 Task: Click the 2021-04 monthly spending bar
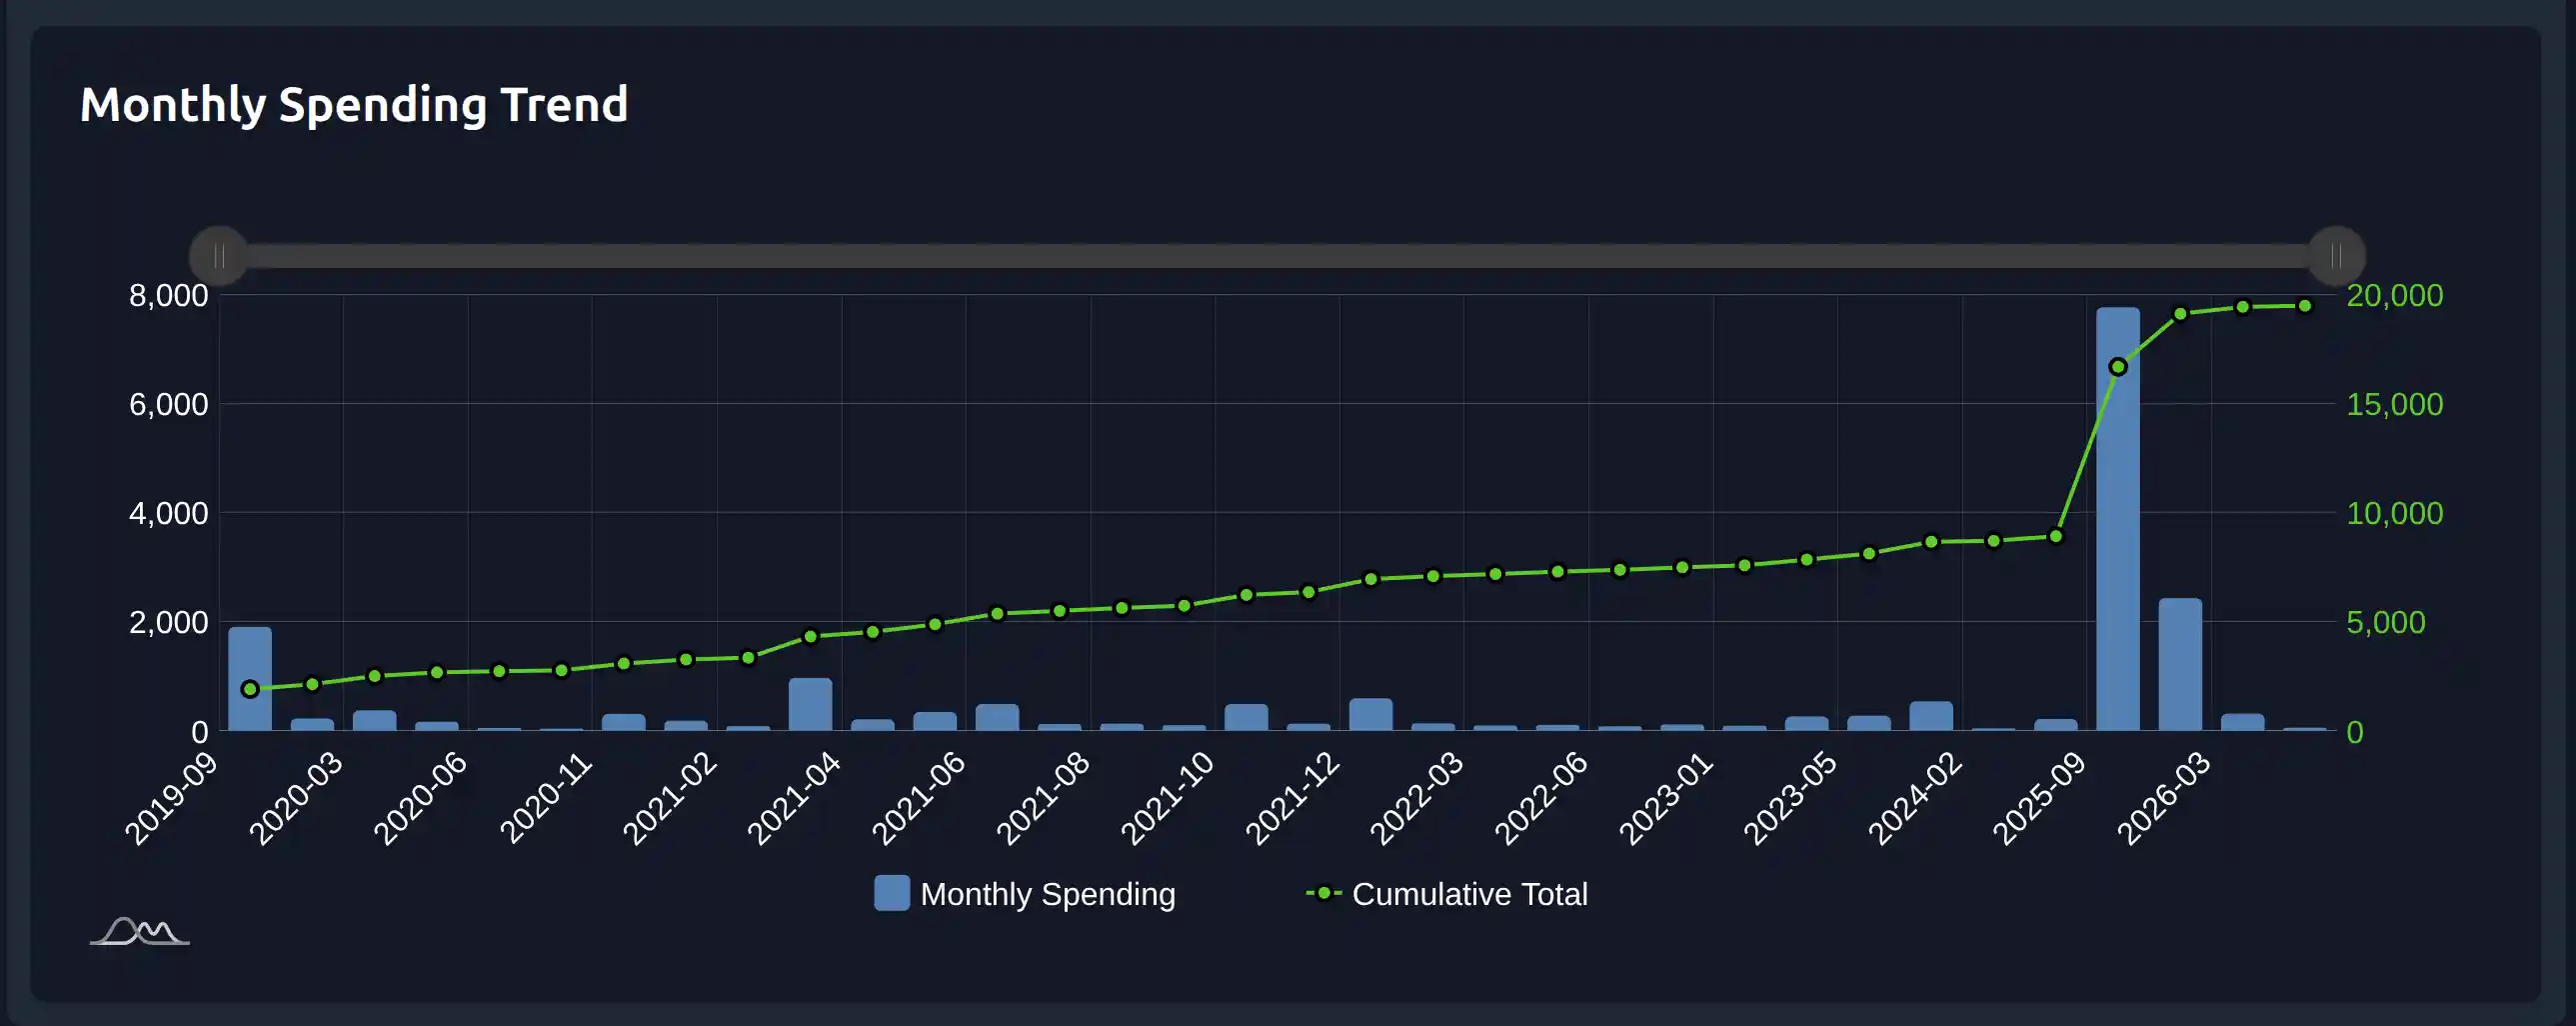810,706
